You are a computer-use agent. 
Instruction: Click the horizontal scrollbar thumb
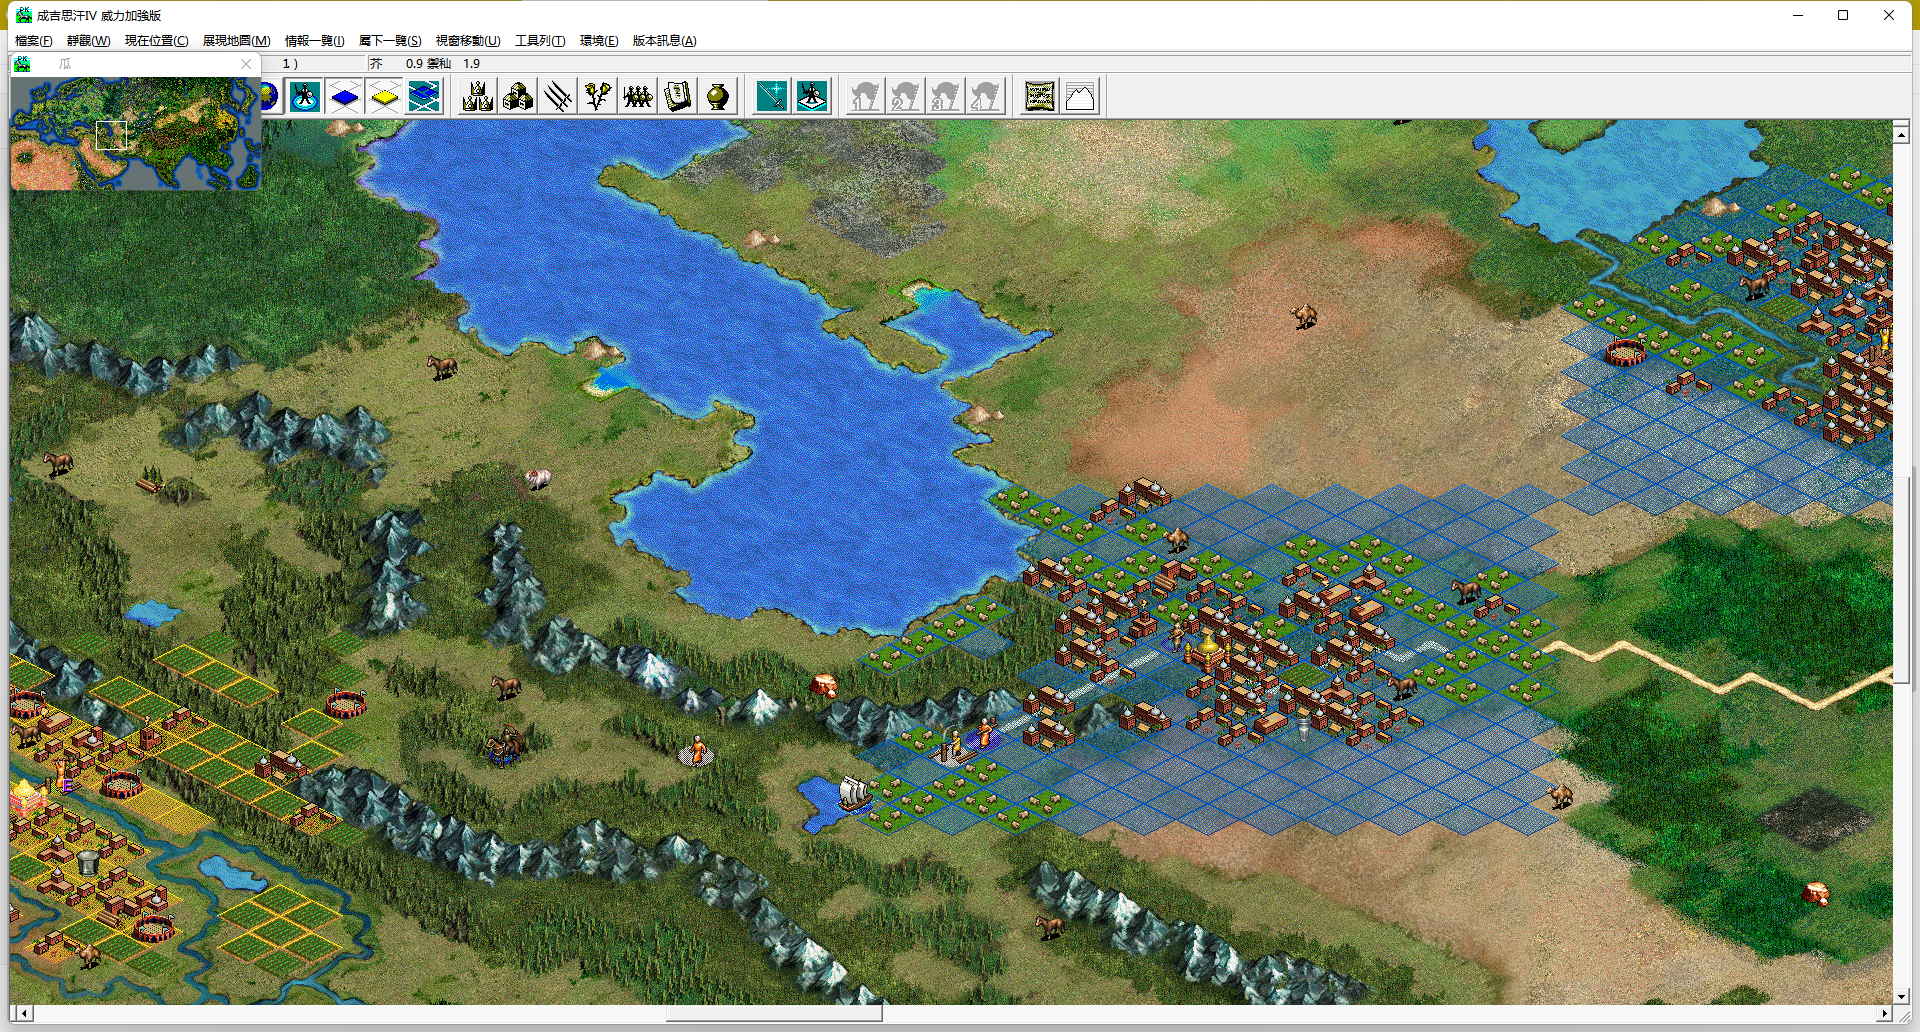(x=773, y=1013)
